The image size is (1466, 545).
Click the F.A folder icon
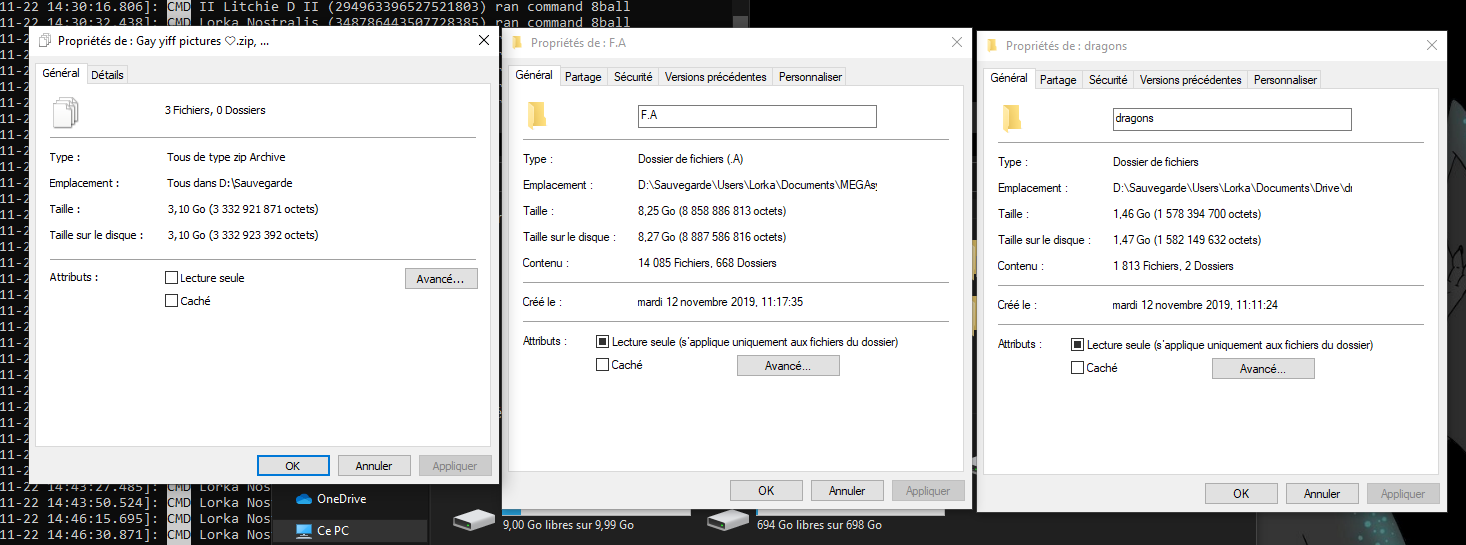538,116
